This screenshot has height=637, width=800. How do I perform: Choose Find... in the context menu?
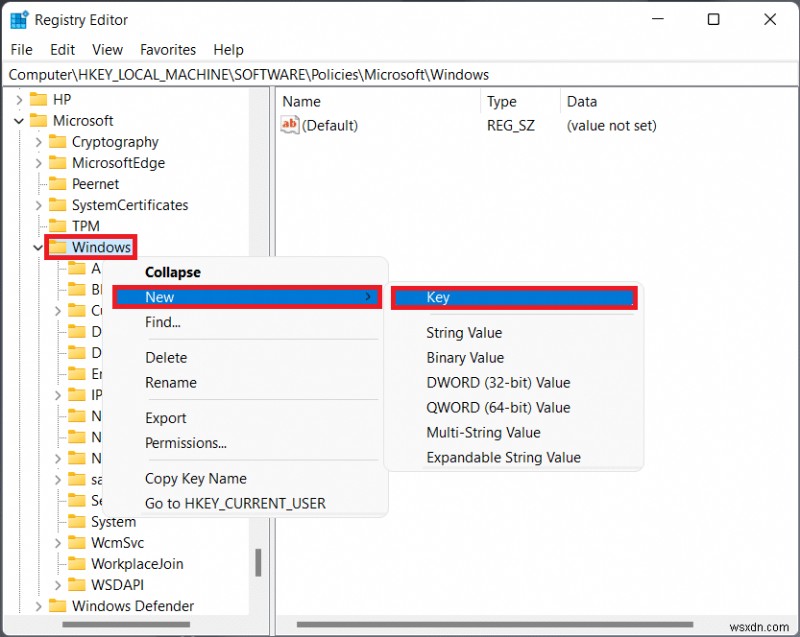click(246, 322)
